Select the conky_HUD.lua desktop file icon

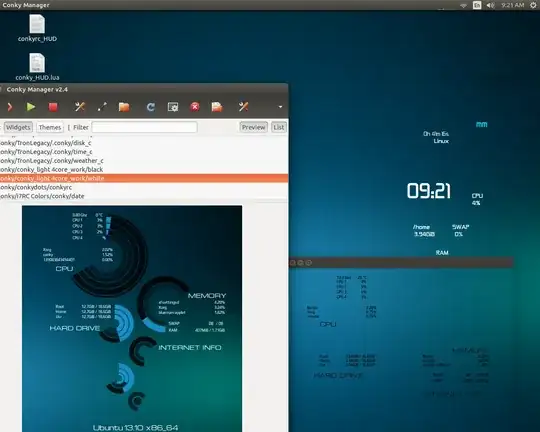(37, 67)
